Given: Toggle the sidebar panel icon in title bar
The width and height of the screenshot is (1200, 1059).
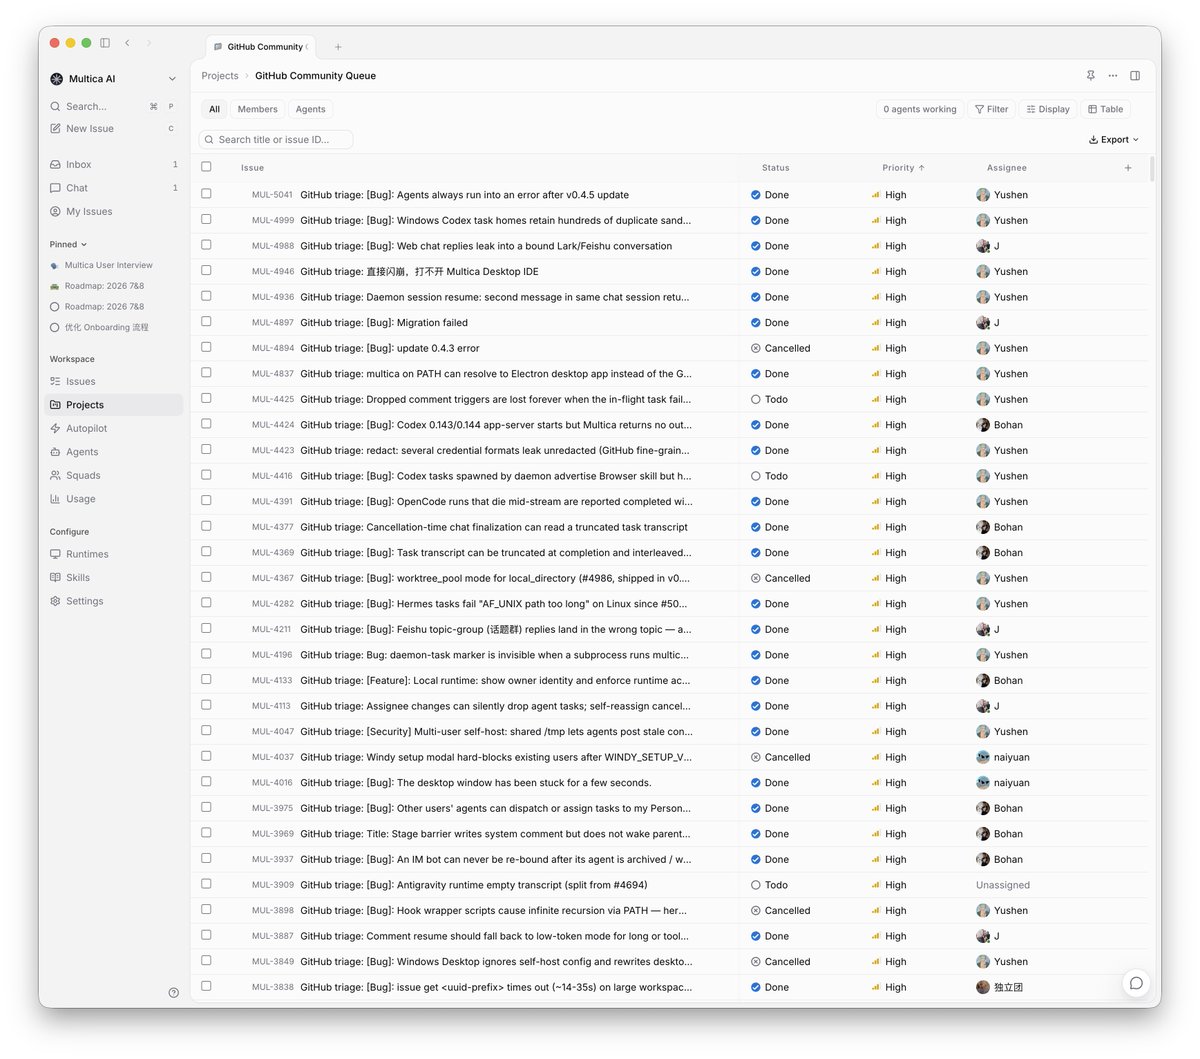Looking at the screenshot, I should [x=105, y=43].
